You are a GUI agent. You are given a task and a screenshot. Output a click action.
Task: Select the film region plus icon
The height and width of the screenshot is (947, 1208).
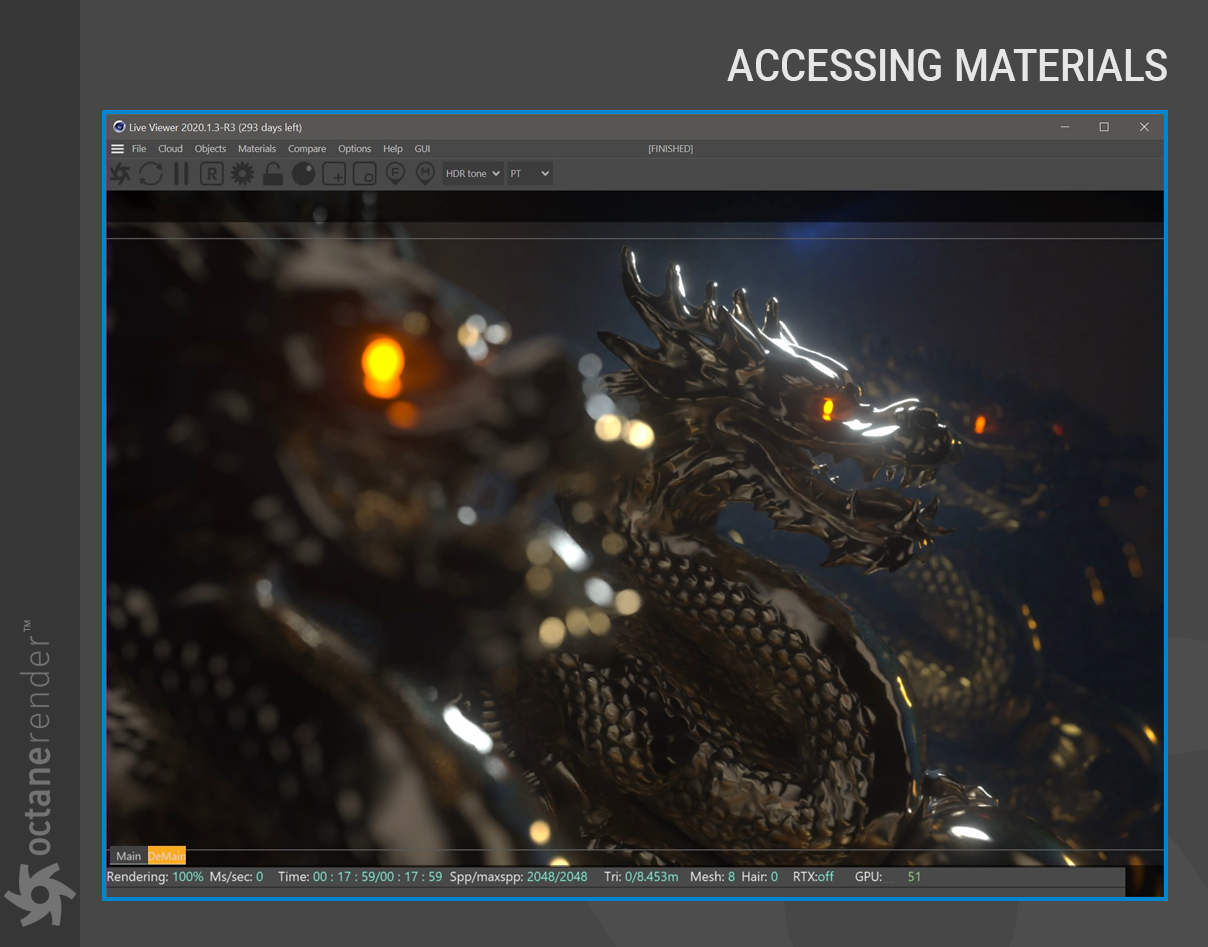click(x=334, y=174)
